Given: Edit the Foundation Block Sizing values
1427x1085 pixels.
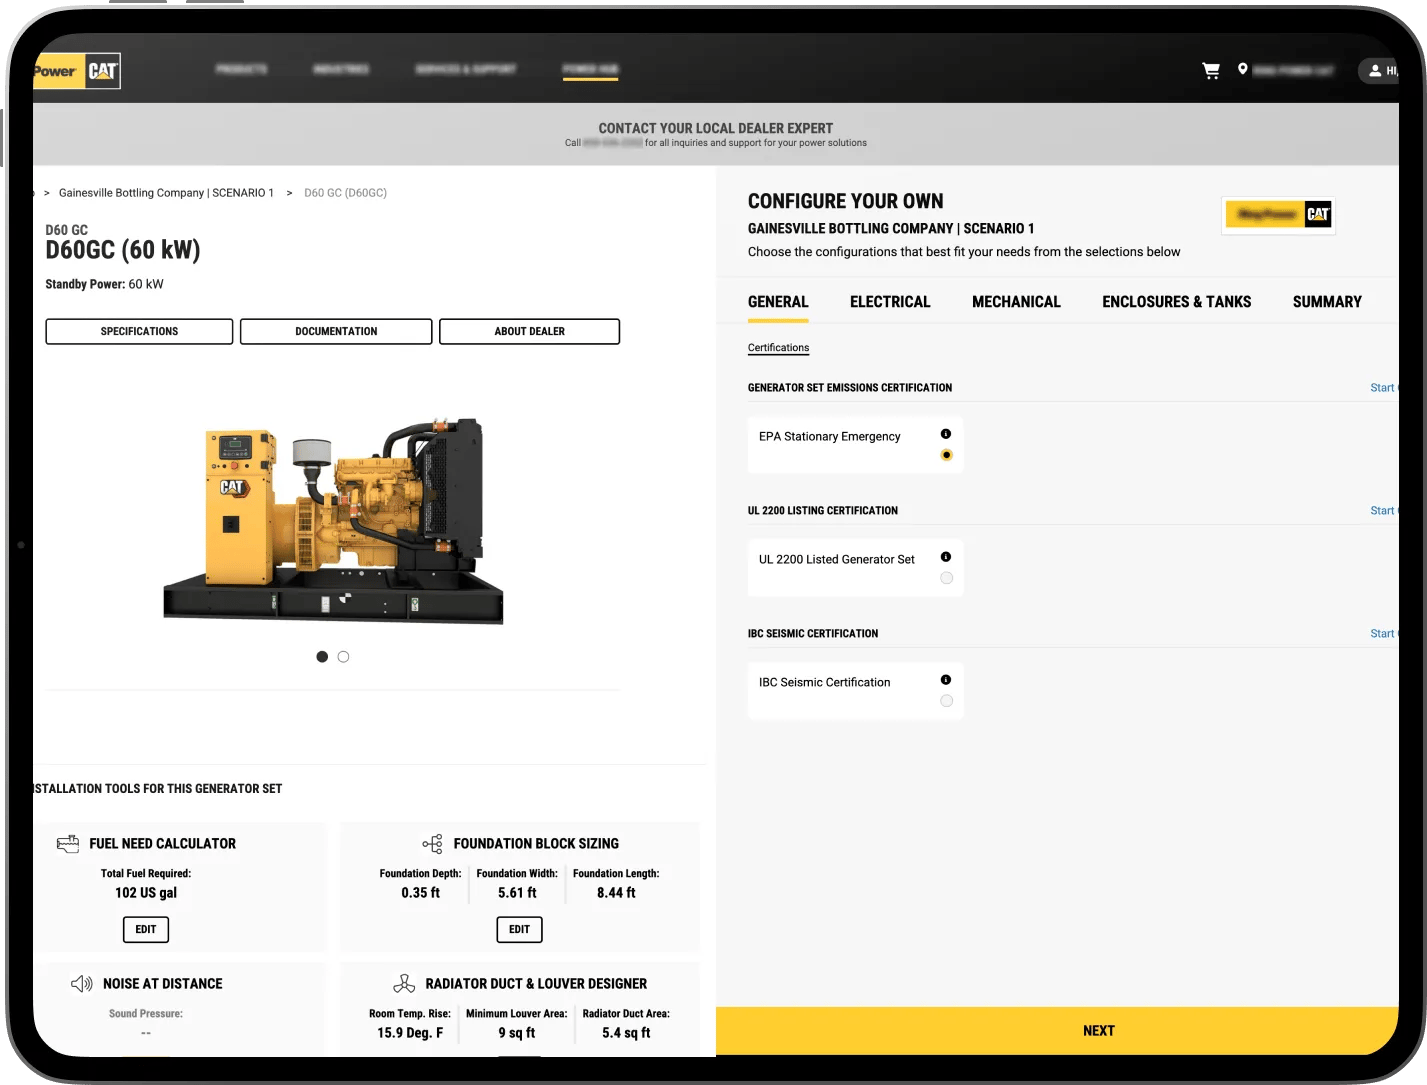Looking at the screenshot, I should pyautogui.click(x=519, y=930).
